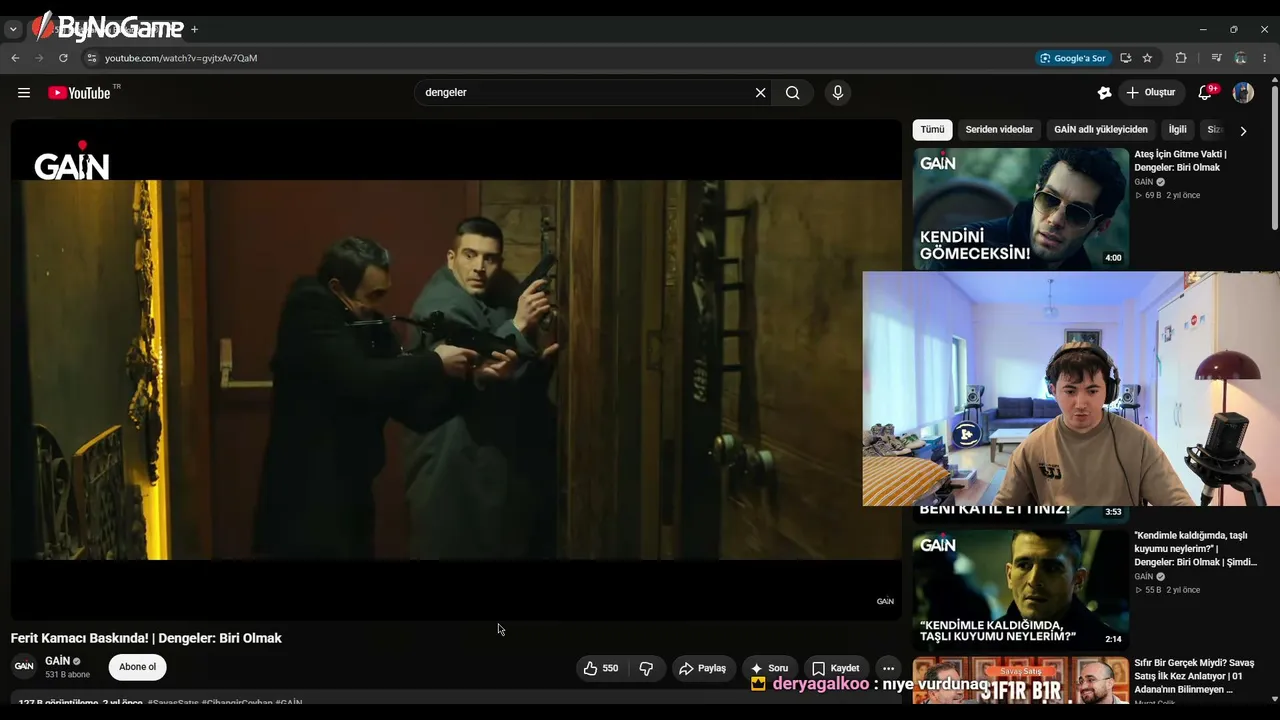The width and height of the screenshot is (1280, 720).
Task: Click the title '"Kendimle kaldığımda, taşlı kuyumu neylerim?"'
Action: point(1195,549)
